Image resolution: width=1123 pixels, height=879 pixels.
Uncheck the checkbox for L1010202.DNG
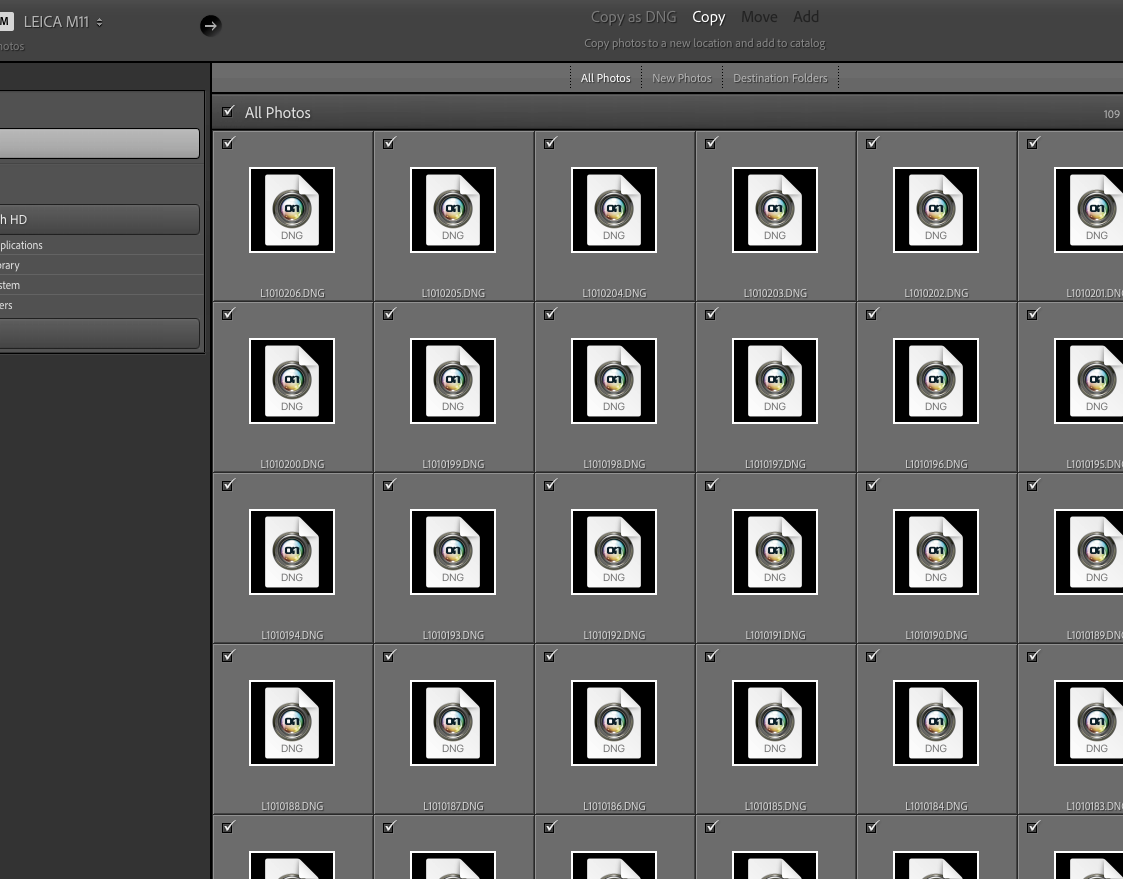pyautogui.click(x=872, y=143)
